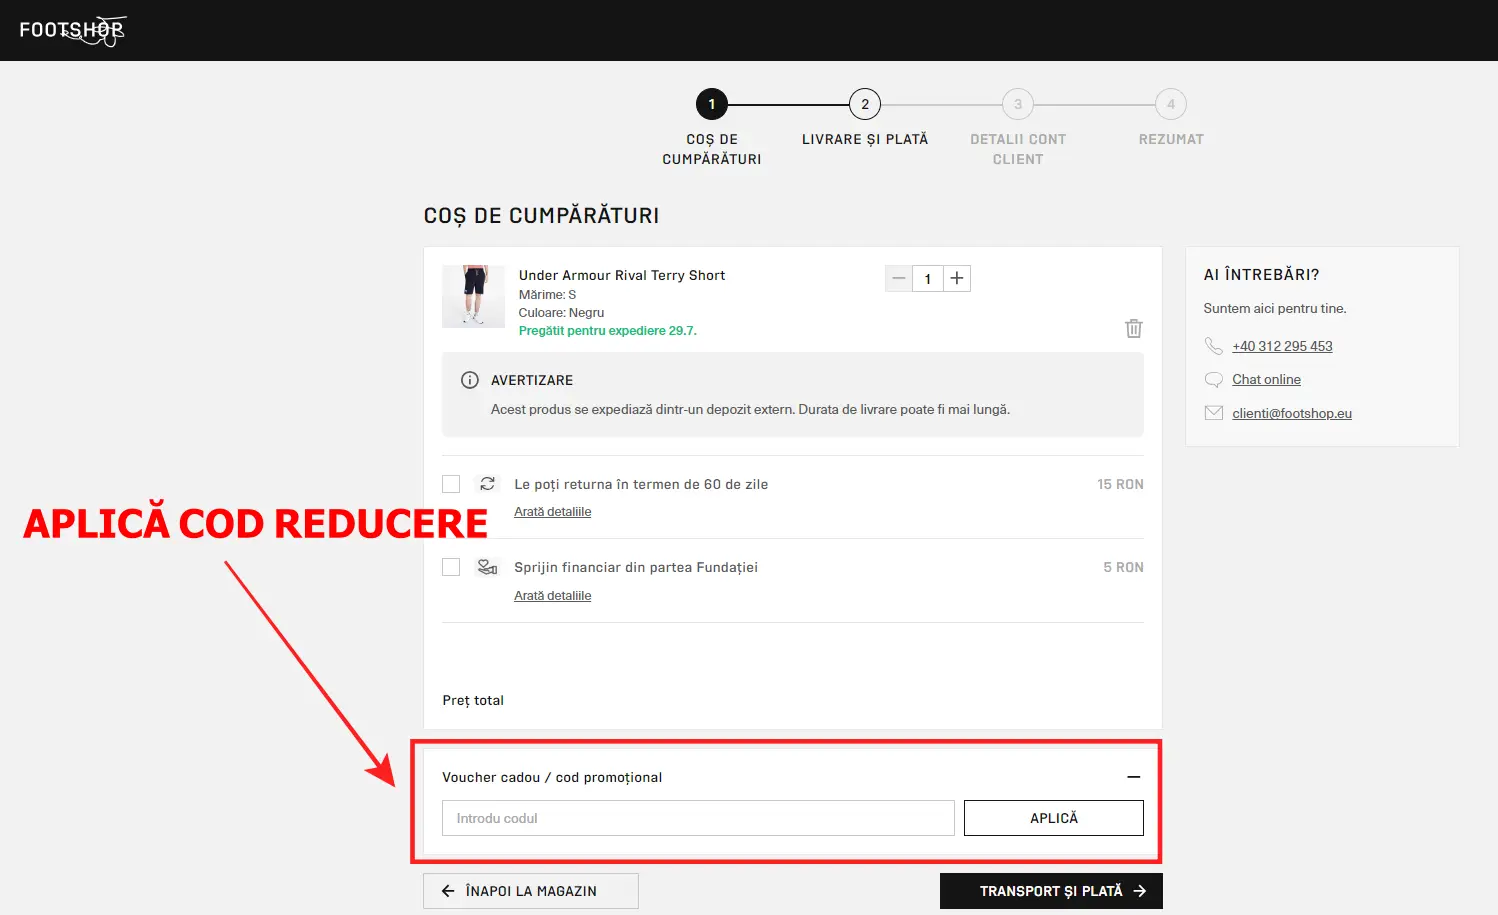The height and width of the screenshot is (915, 1498).
Task: Enable the 60-day return option checkbox
Action: point(451,484)
